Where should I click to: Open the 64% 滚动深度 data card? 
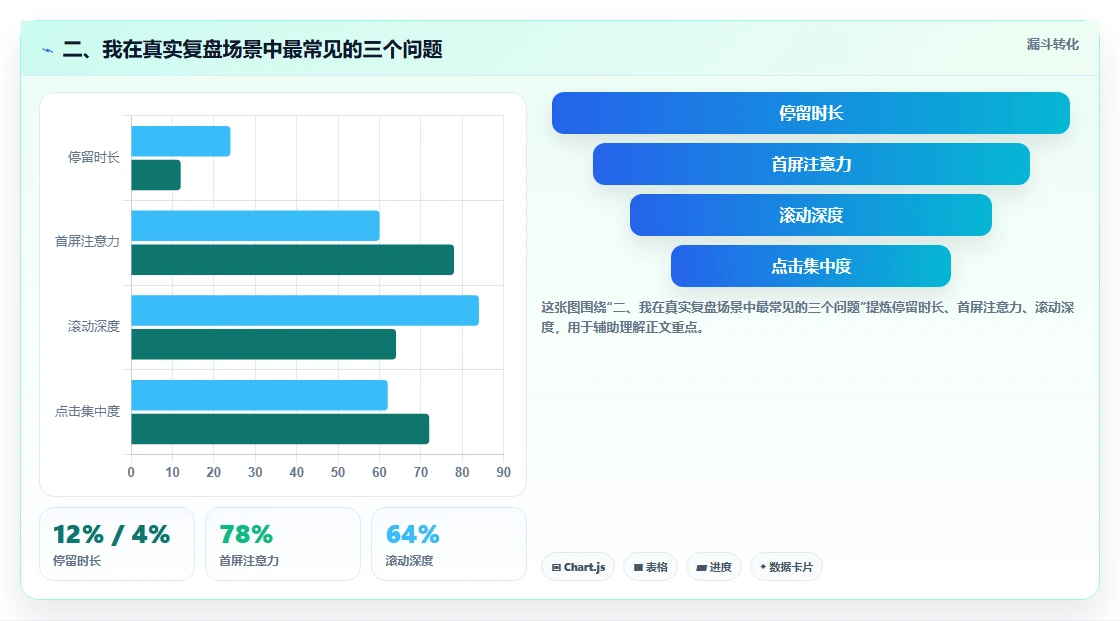click(449, 544)
